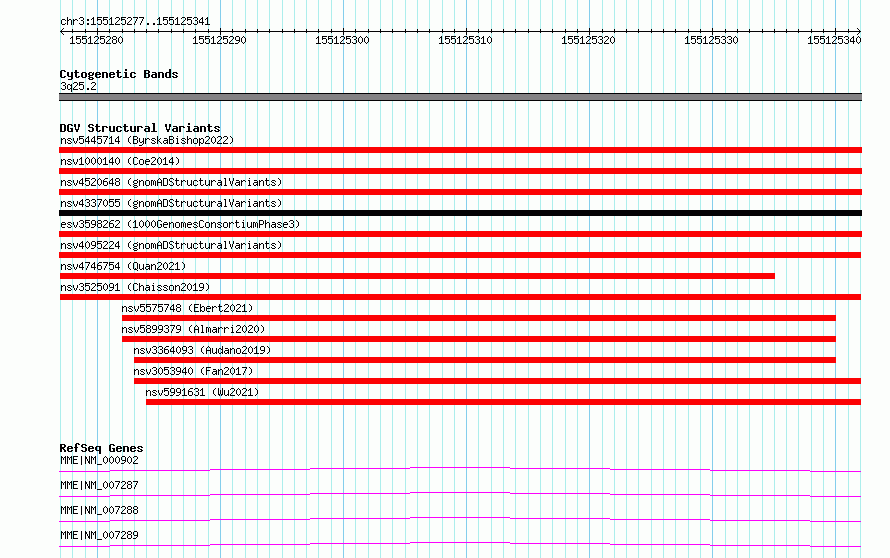Click ruler tick label 155125290
The width and height of the screenshot is (890, 558).
[x=219, y=40]
